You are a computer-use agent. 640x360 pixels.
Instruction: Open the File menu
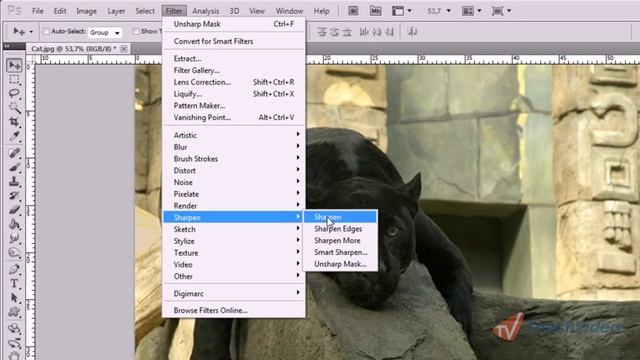(x=38, y=11)
